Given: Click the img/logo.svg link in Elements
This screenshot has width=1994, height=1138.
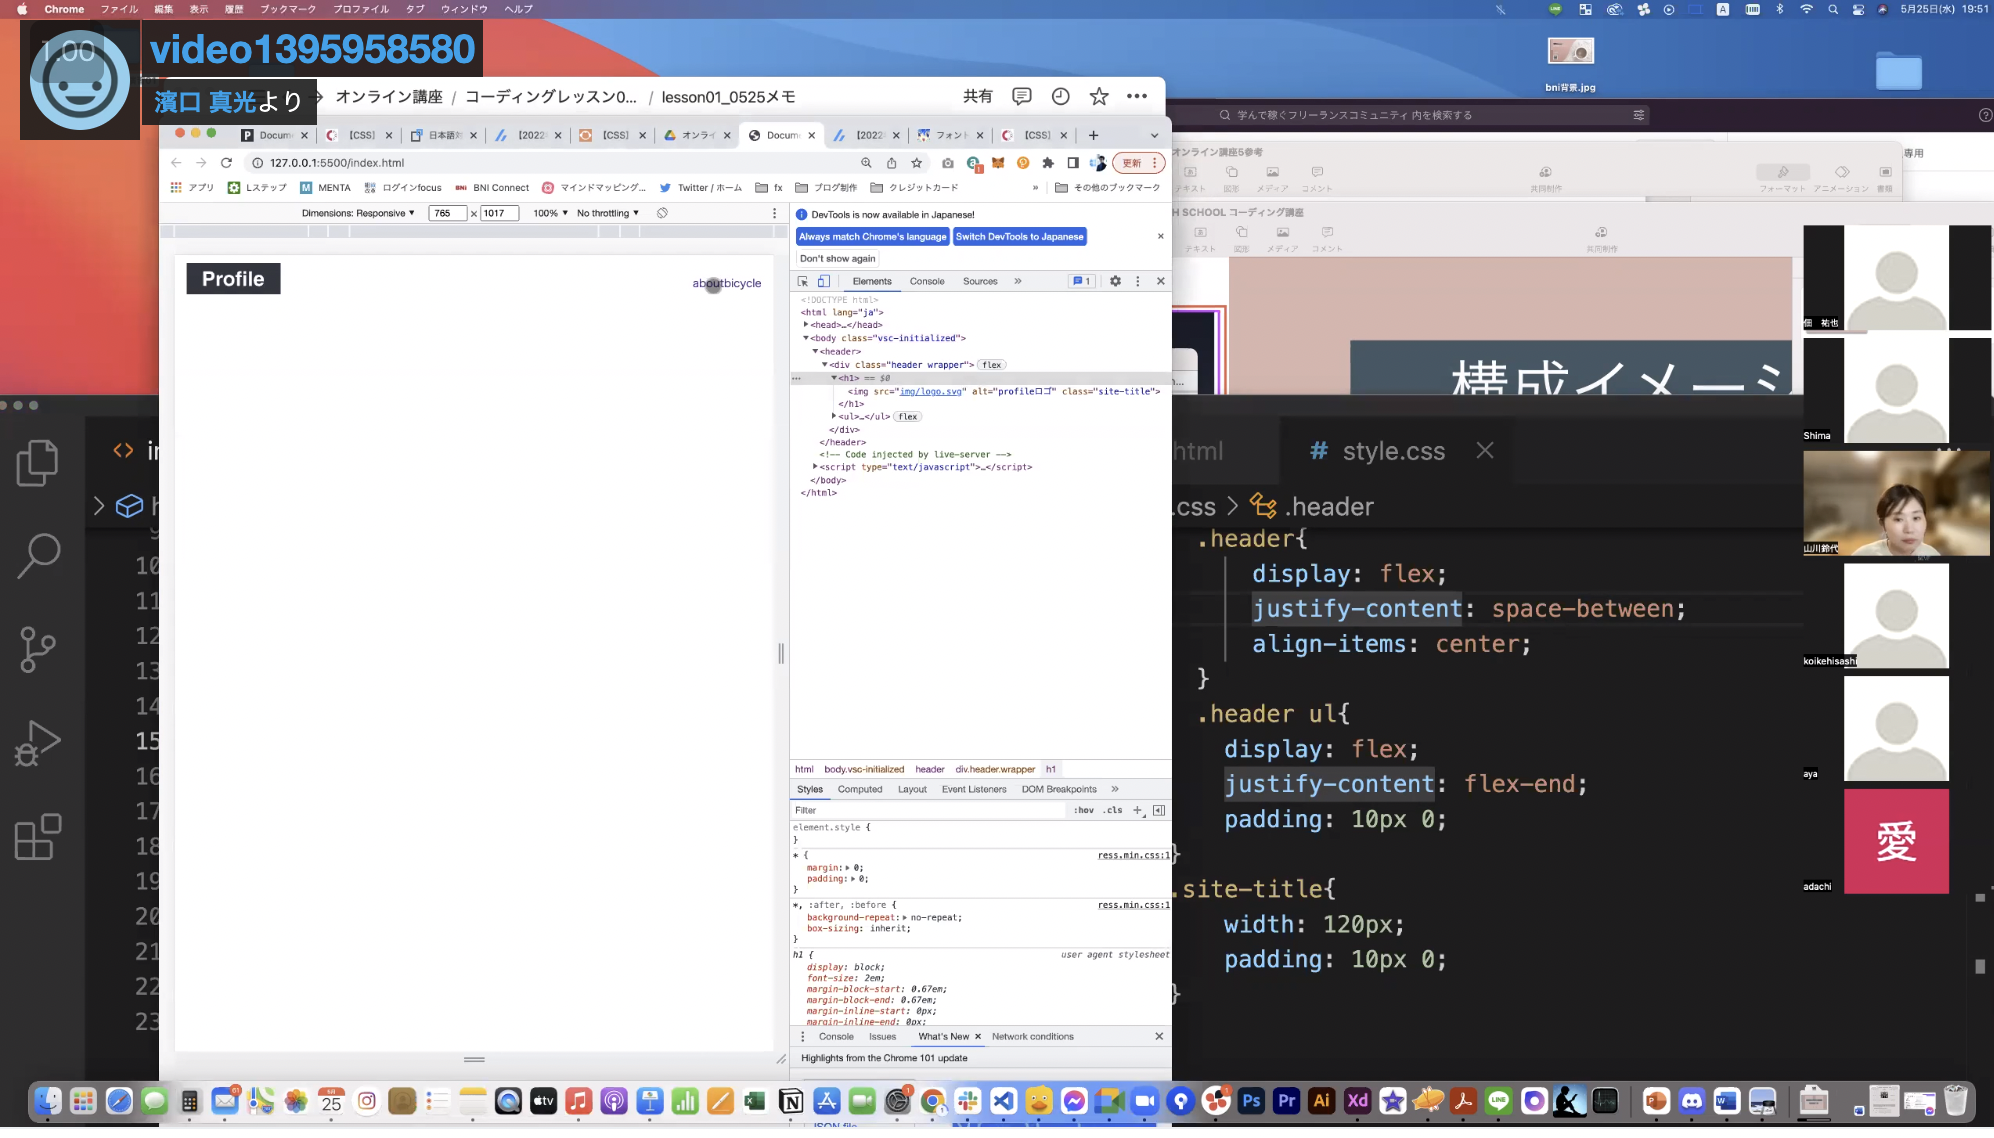Looking at the screenshot, I should point(931,391).
